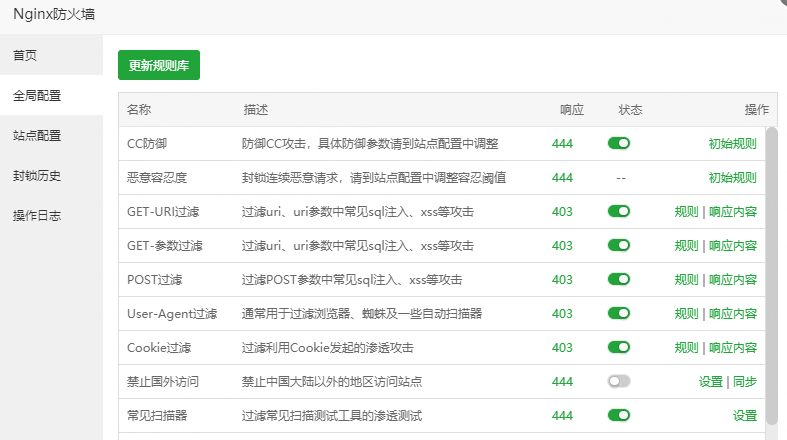
Task: Select the Cookie过滤 name cell
Action: pos(159,348)
